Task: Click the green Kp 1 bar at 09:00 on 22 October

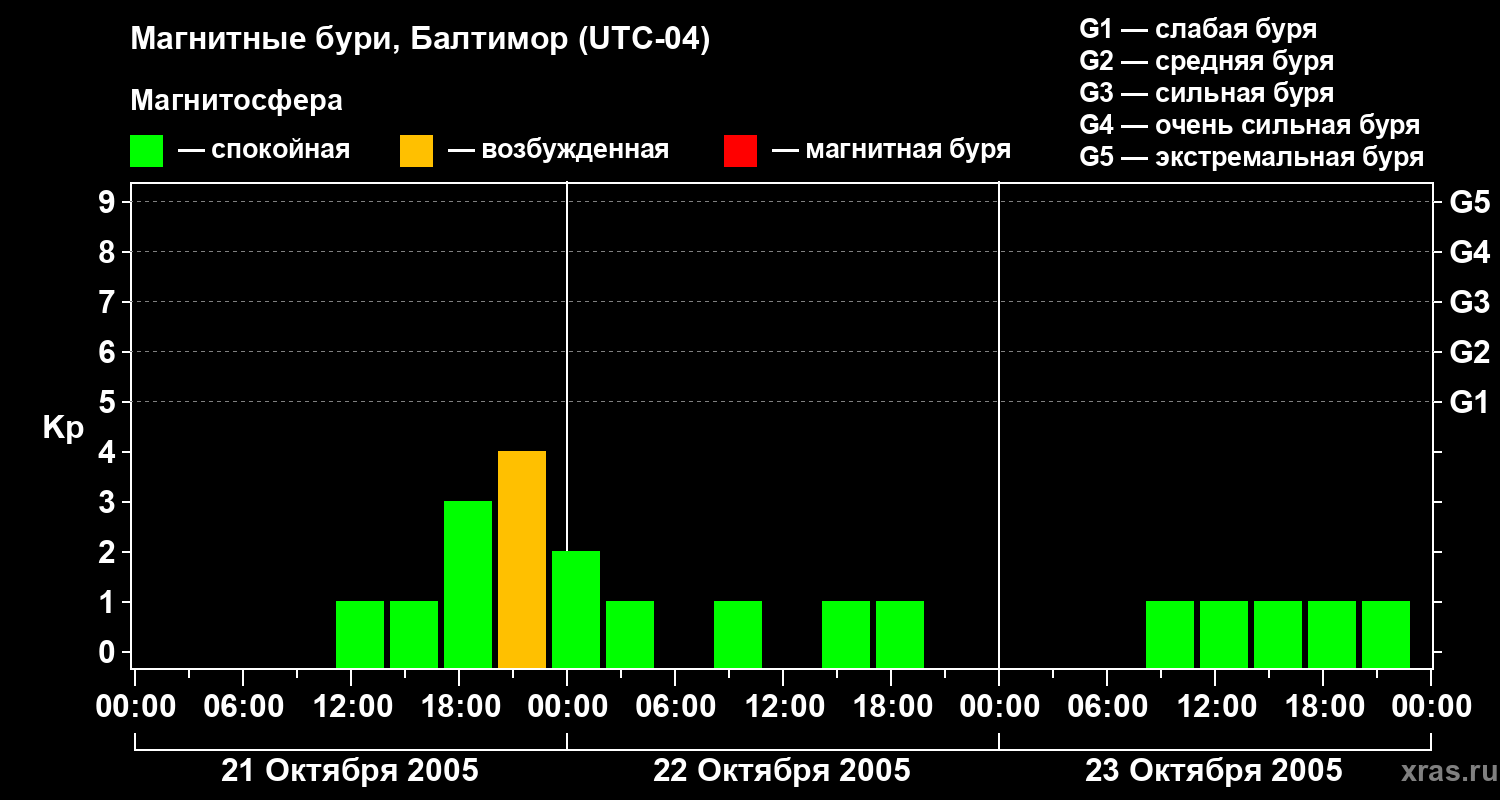Action: coord(738,634)
